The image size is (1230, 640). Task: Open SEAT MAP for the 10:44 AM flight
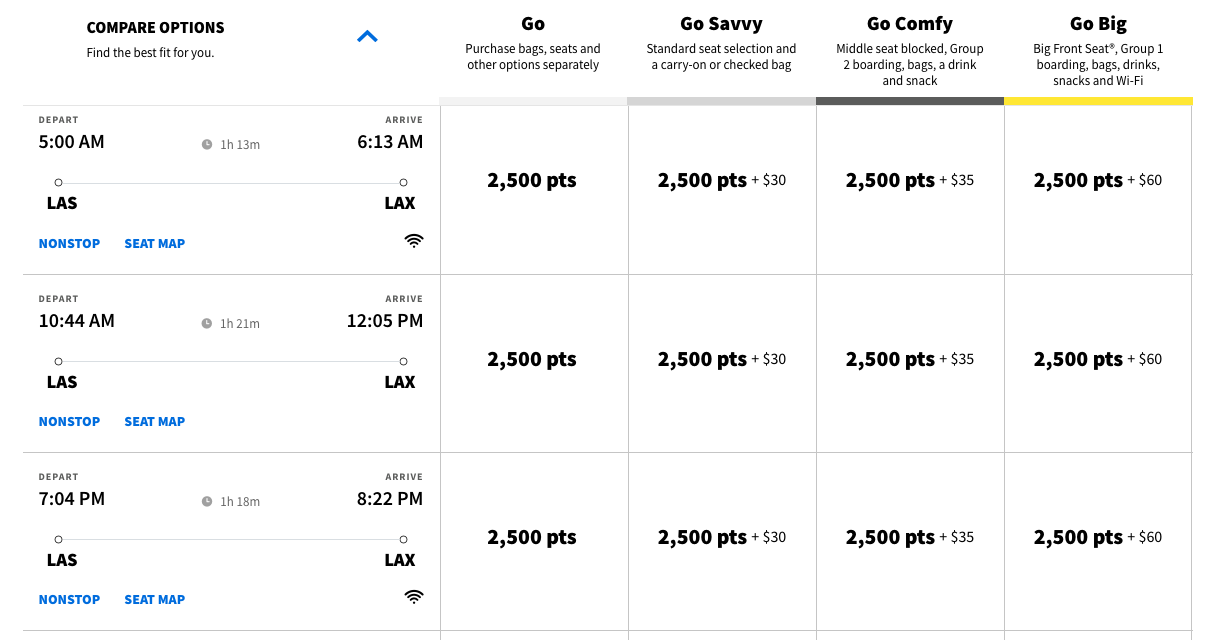point(154,421)
